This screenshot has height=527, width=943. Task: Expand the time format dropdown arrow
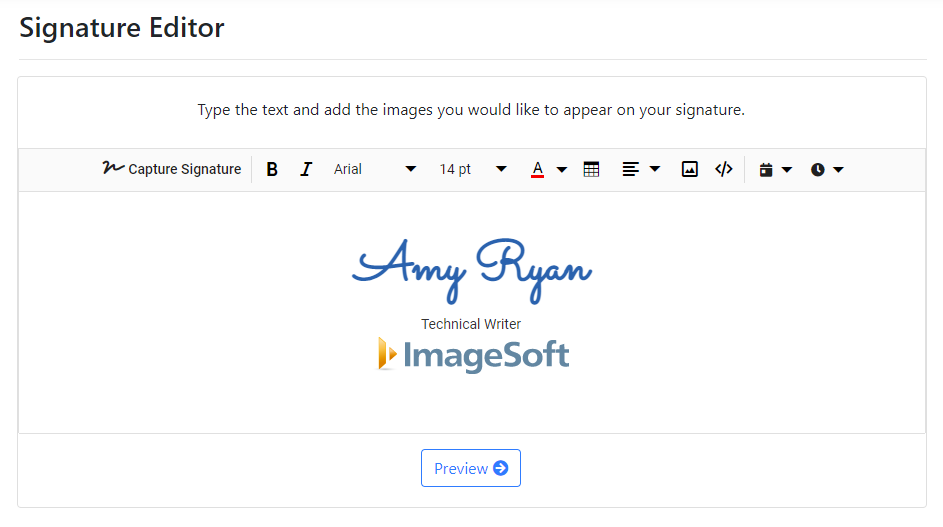(838, 170)
